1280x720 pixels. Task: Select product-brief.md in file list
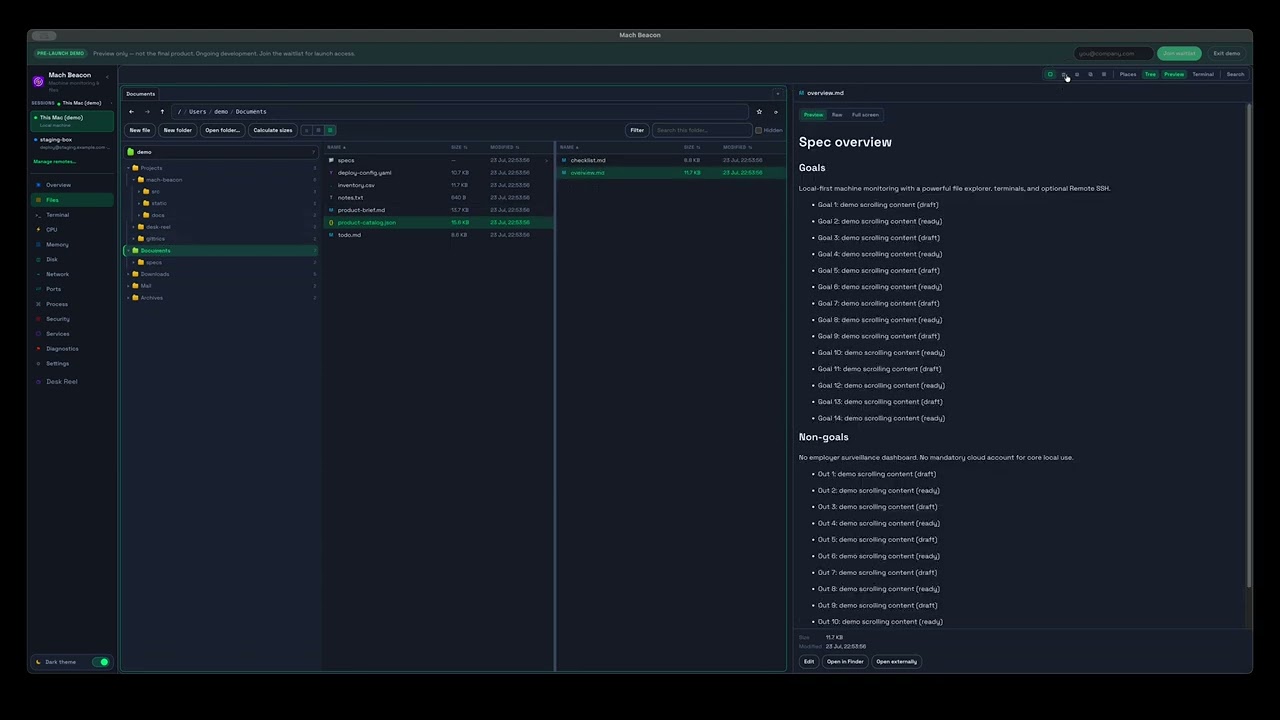(438, 210)
